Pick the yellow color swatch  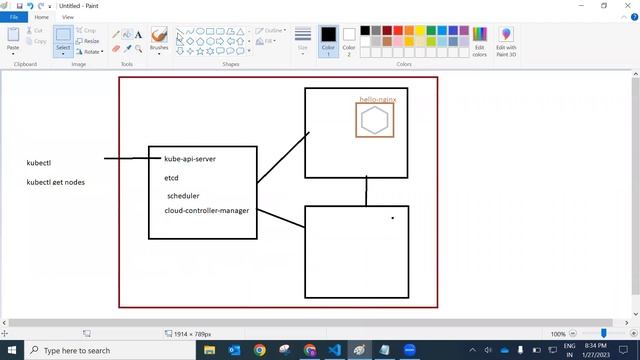[420, 31]
